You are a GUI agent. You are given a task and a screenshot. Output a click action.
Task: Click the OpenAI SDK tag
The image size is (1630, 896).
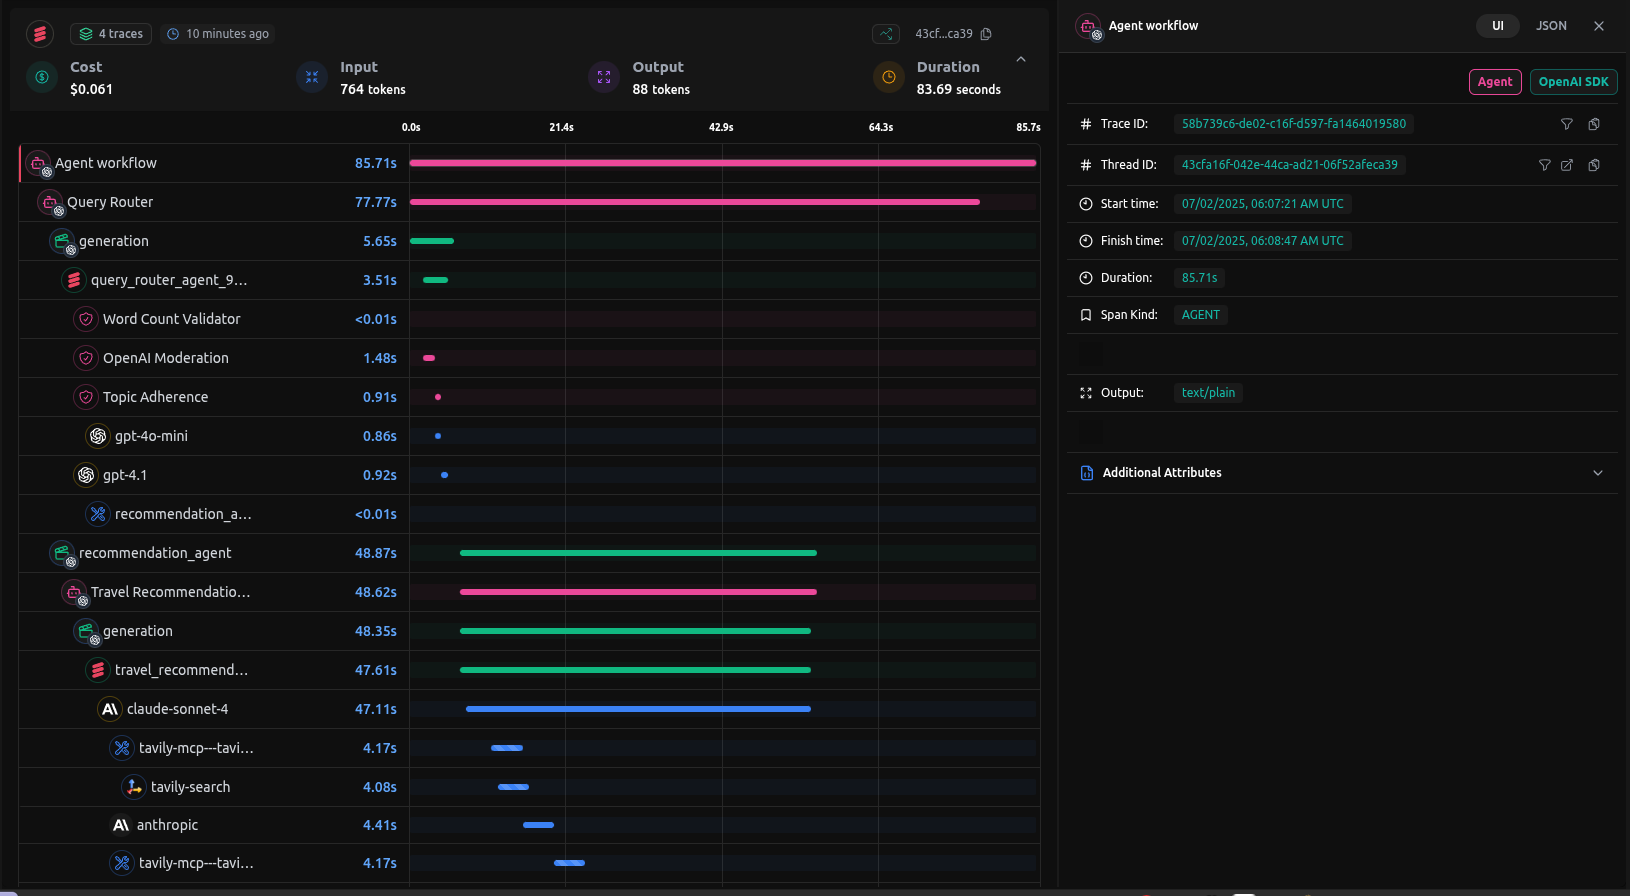click(x=1573, y=82)
